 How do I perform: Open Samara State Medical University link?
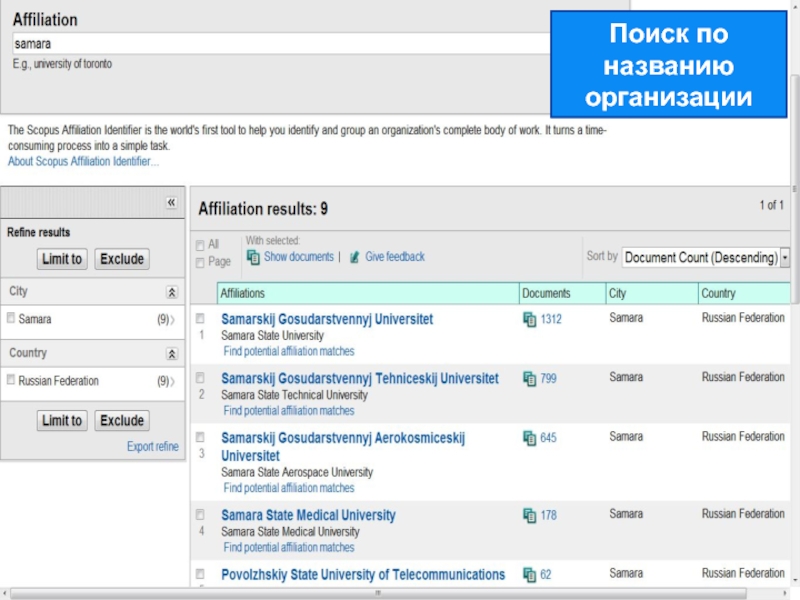tap(308, 516)
